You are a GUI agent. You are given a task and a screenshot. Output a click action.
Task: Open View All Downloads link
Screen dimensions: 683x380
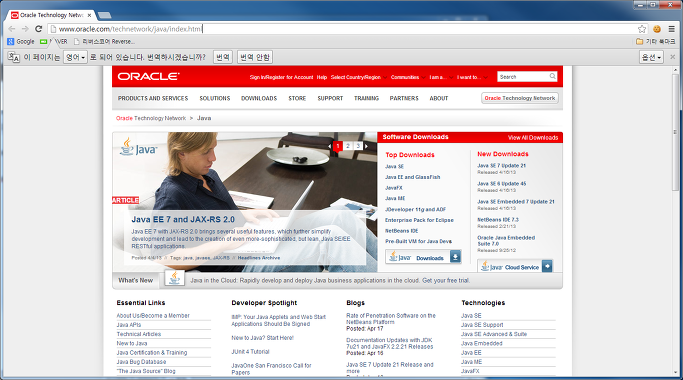(533, 138)
